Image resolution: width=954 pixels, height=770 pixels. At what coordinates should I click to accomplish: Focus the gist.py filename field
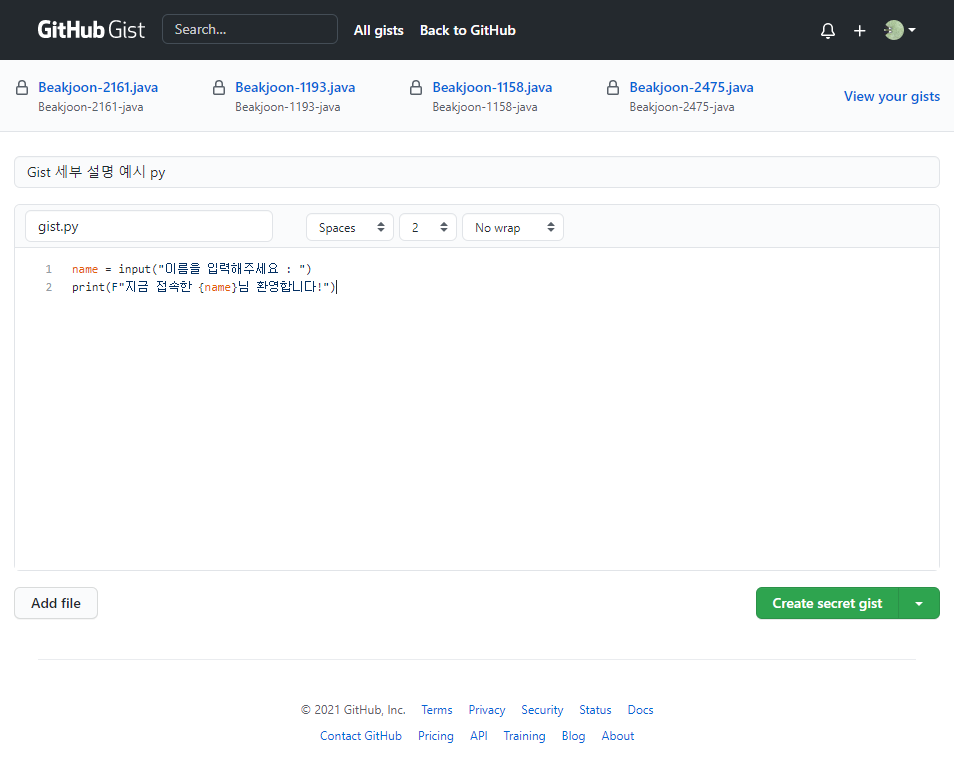pyautogui.click(x=148, y=226)
